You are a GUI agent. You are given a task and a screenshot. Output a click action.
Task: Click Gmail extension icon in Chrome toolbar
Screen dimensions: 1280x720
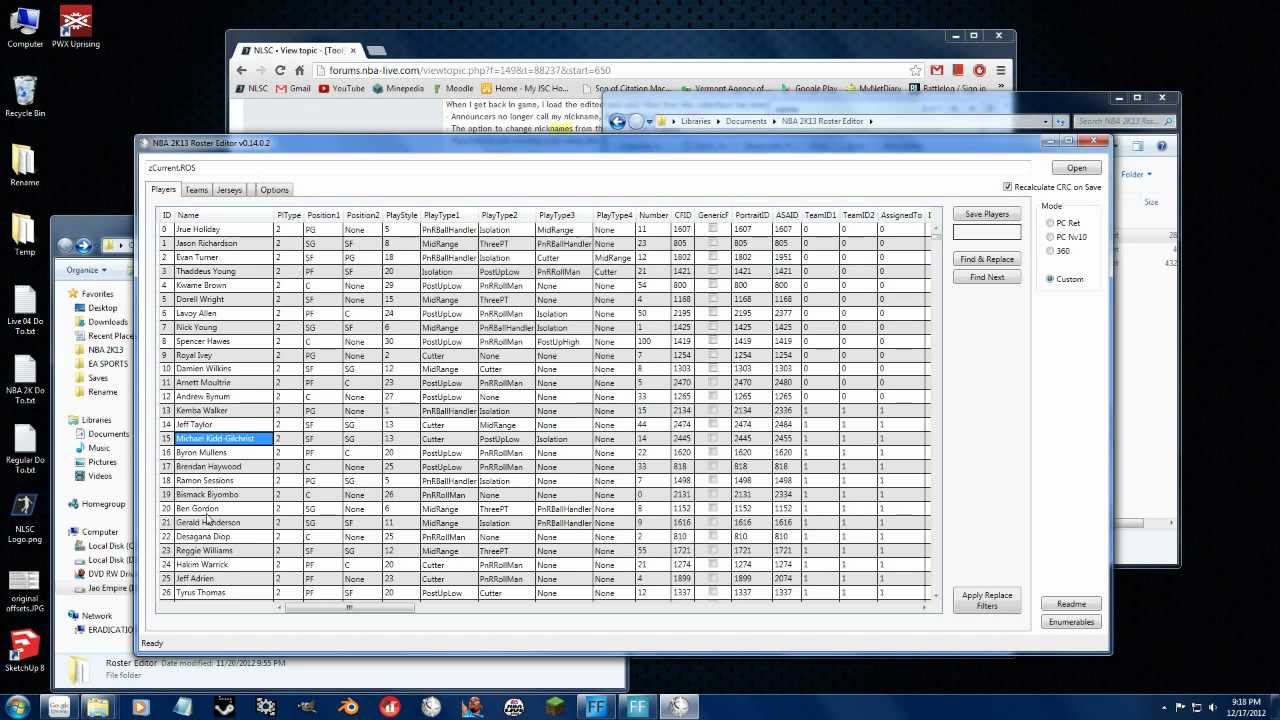pos(937,70)
